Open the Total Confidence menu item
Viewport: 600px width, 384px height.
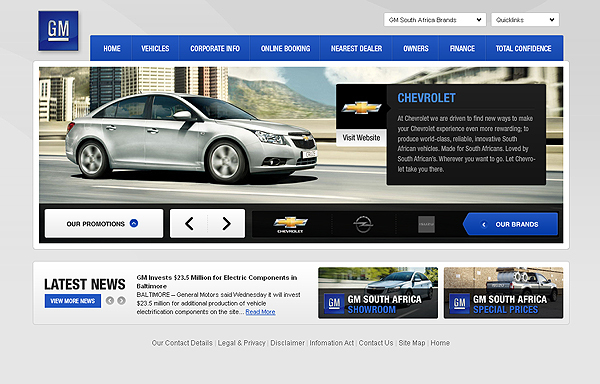[523, 49]
